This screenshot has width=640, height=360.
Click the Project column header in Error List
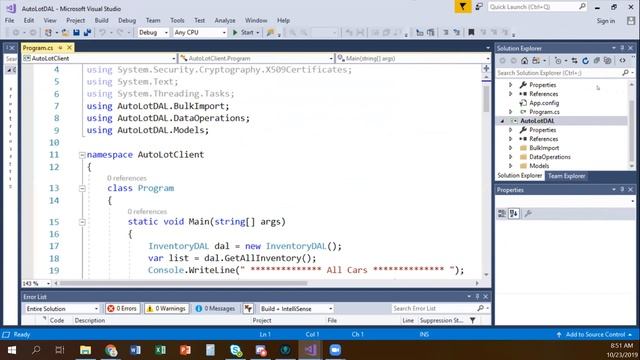[x=262, y=320]
